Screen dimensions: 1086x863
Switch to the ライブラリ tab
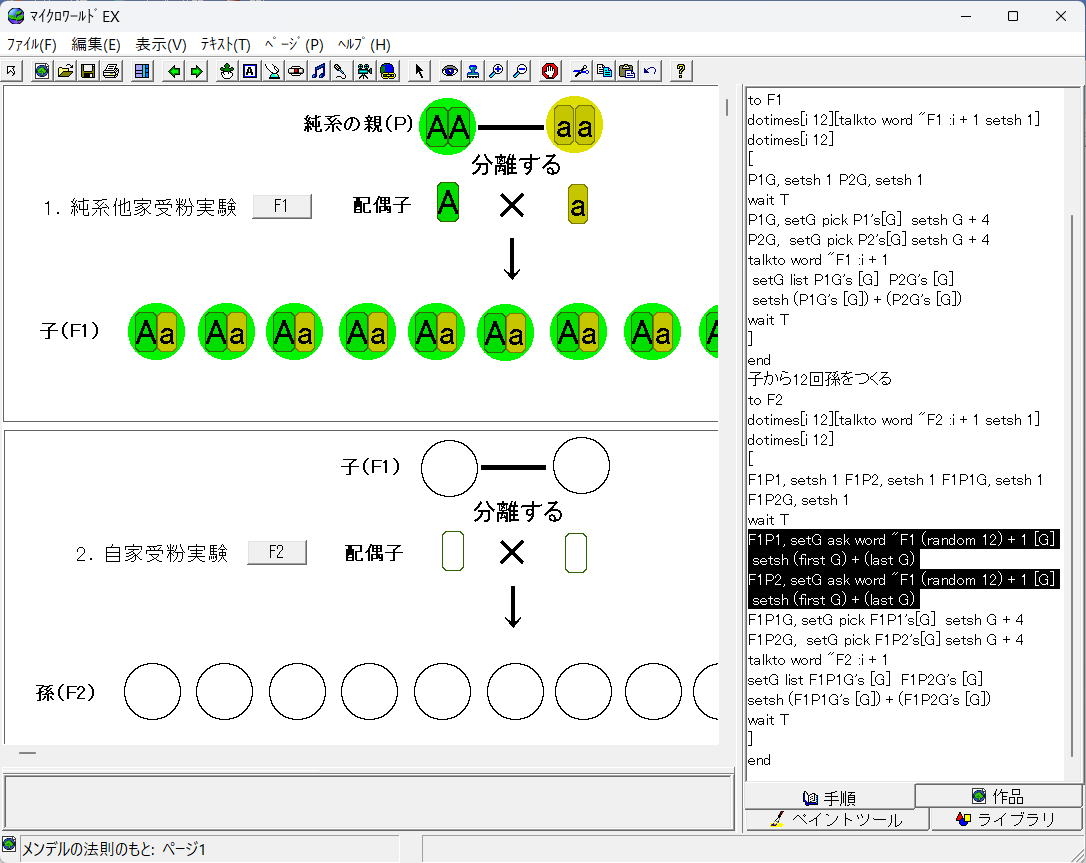pos(1006,819)
